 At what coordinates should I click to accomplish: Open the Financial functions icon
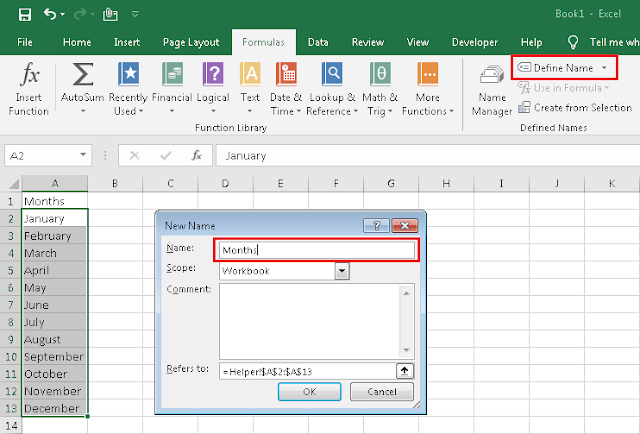click(172, 74)
